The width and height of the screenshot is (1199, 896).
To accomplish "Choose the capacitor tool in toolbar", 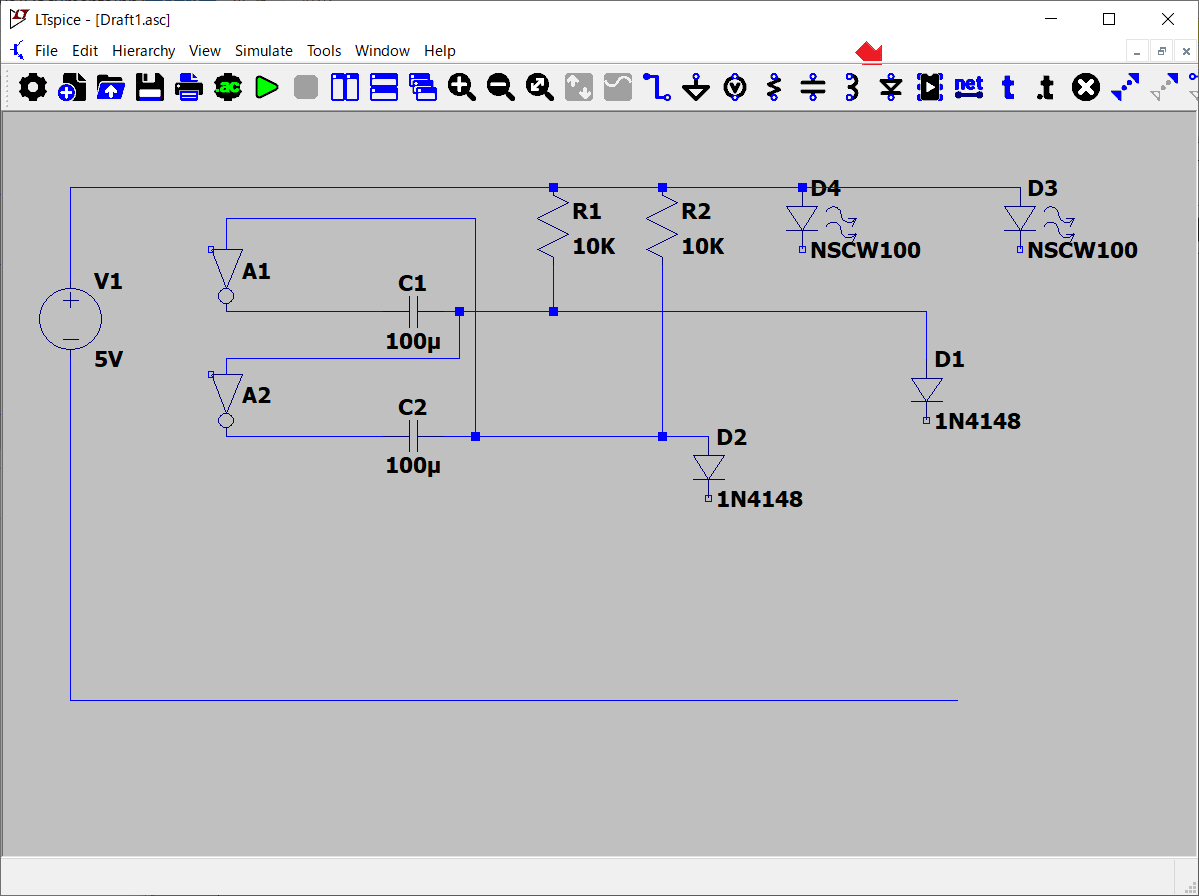I will point(813,88).
